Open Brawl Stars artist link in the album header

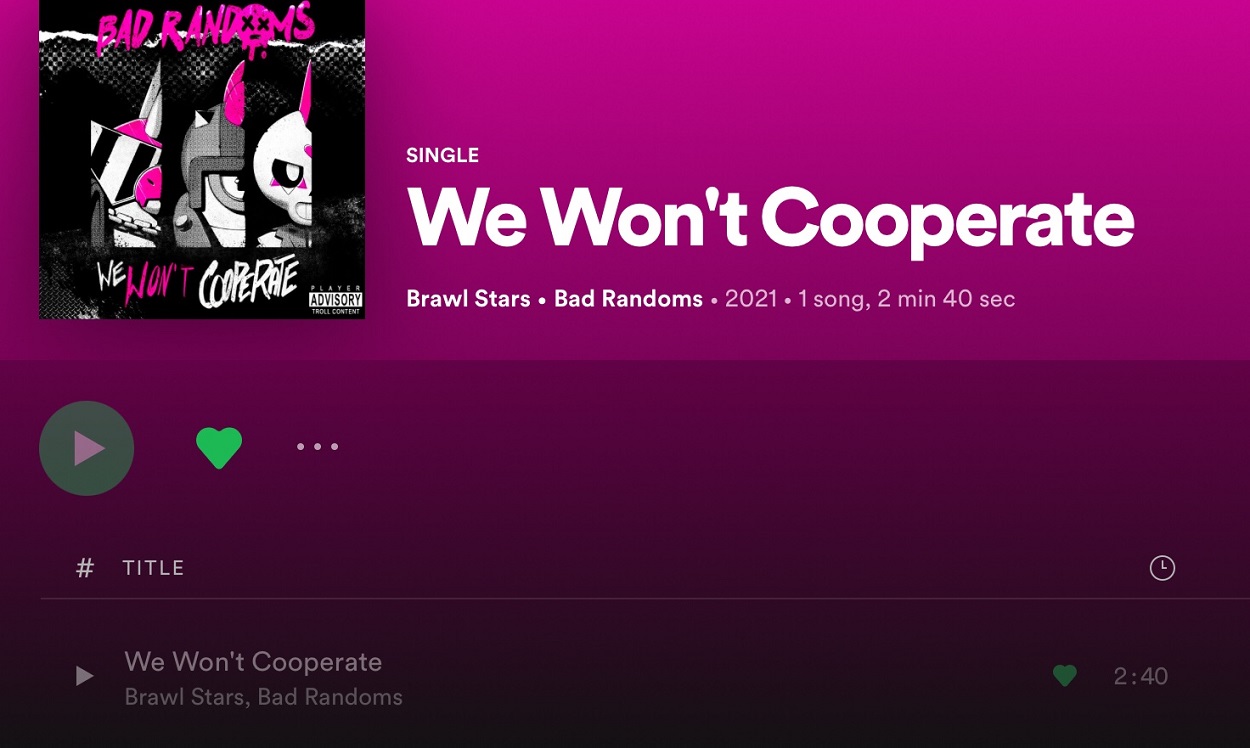pos(468,298)
